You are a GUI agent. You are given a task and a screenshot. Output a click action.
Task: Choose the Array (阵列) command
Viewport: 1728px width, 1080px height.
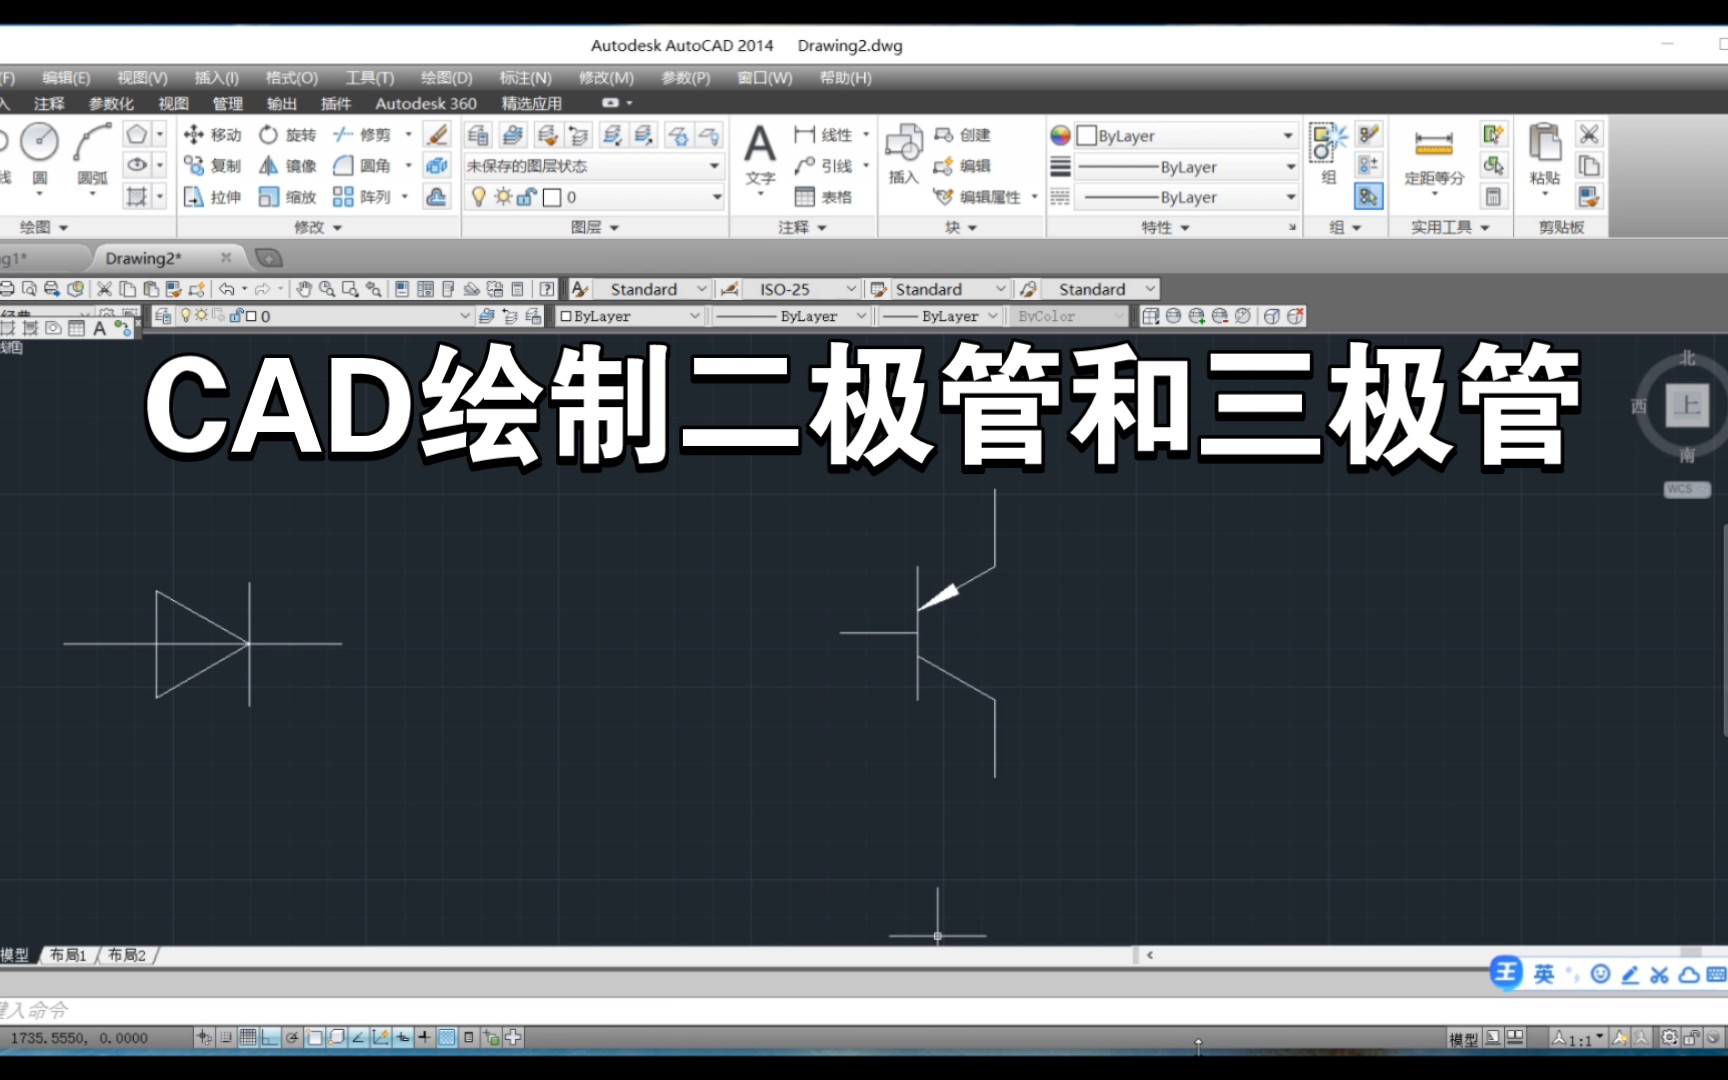coord(362,197)
